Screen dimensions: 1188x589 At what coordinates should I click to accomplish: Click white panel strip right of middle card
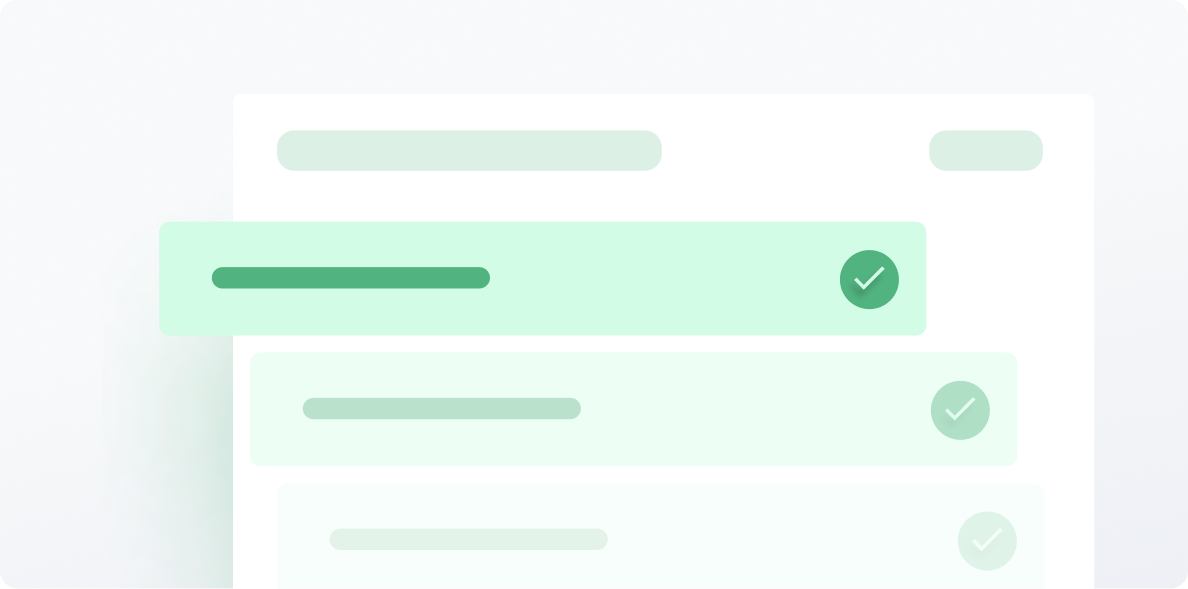pos(1055,409)
